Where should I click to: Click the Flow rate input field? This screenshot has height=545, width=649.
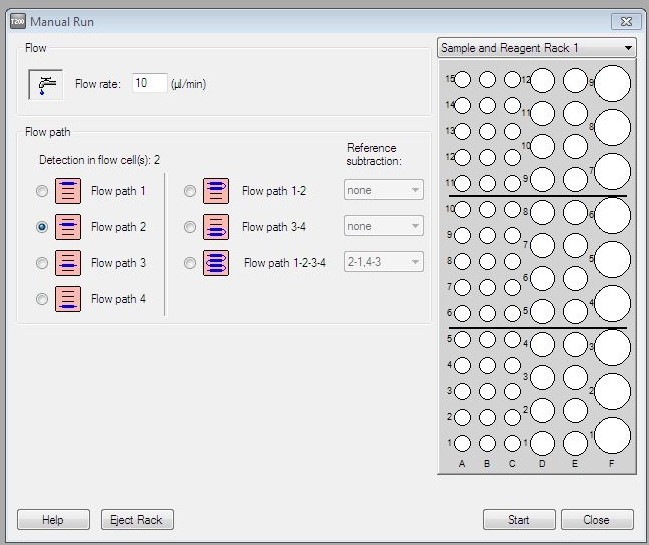pyautogui.click(x=149, y=84)
